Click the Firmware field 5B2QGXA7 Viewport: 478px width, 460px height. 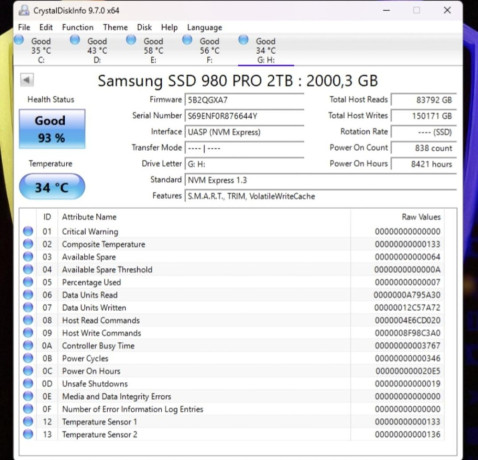[244, 100]
